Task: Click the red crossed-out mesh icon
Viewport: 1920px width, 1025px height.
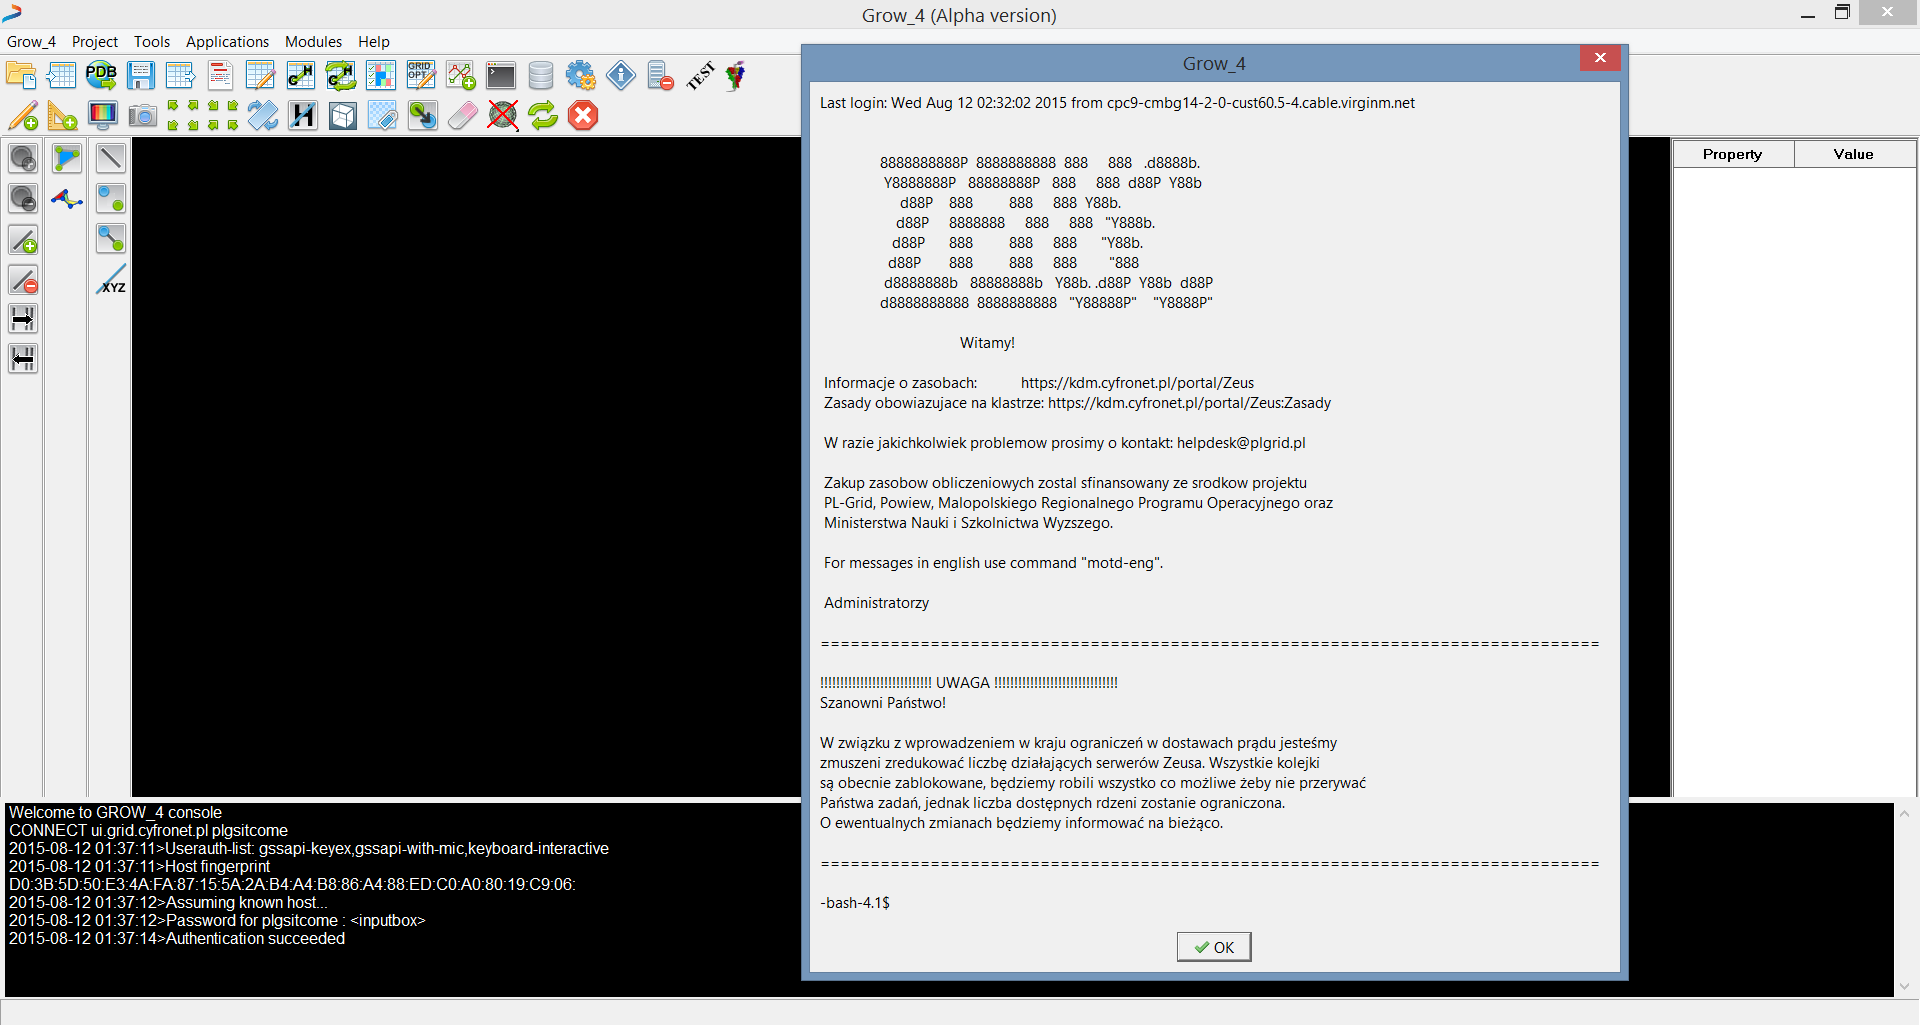Action: tap(503, 116)
